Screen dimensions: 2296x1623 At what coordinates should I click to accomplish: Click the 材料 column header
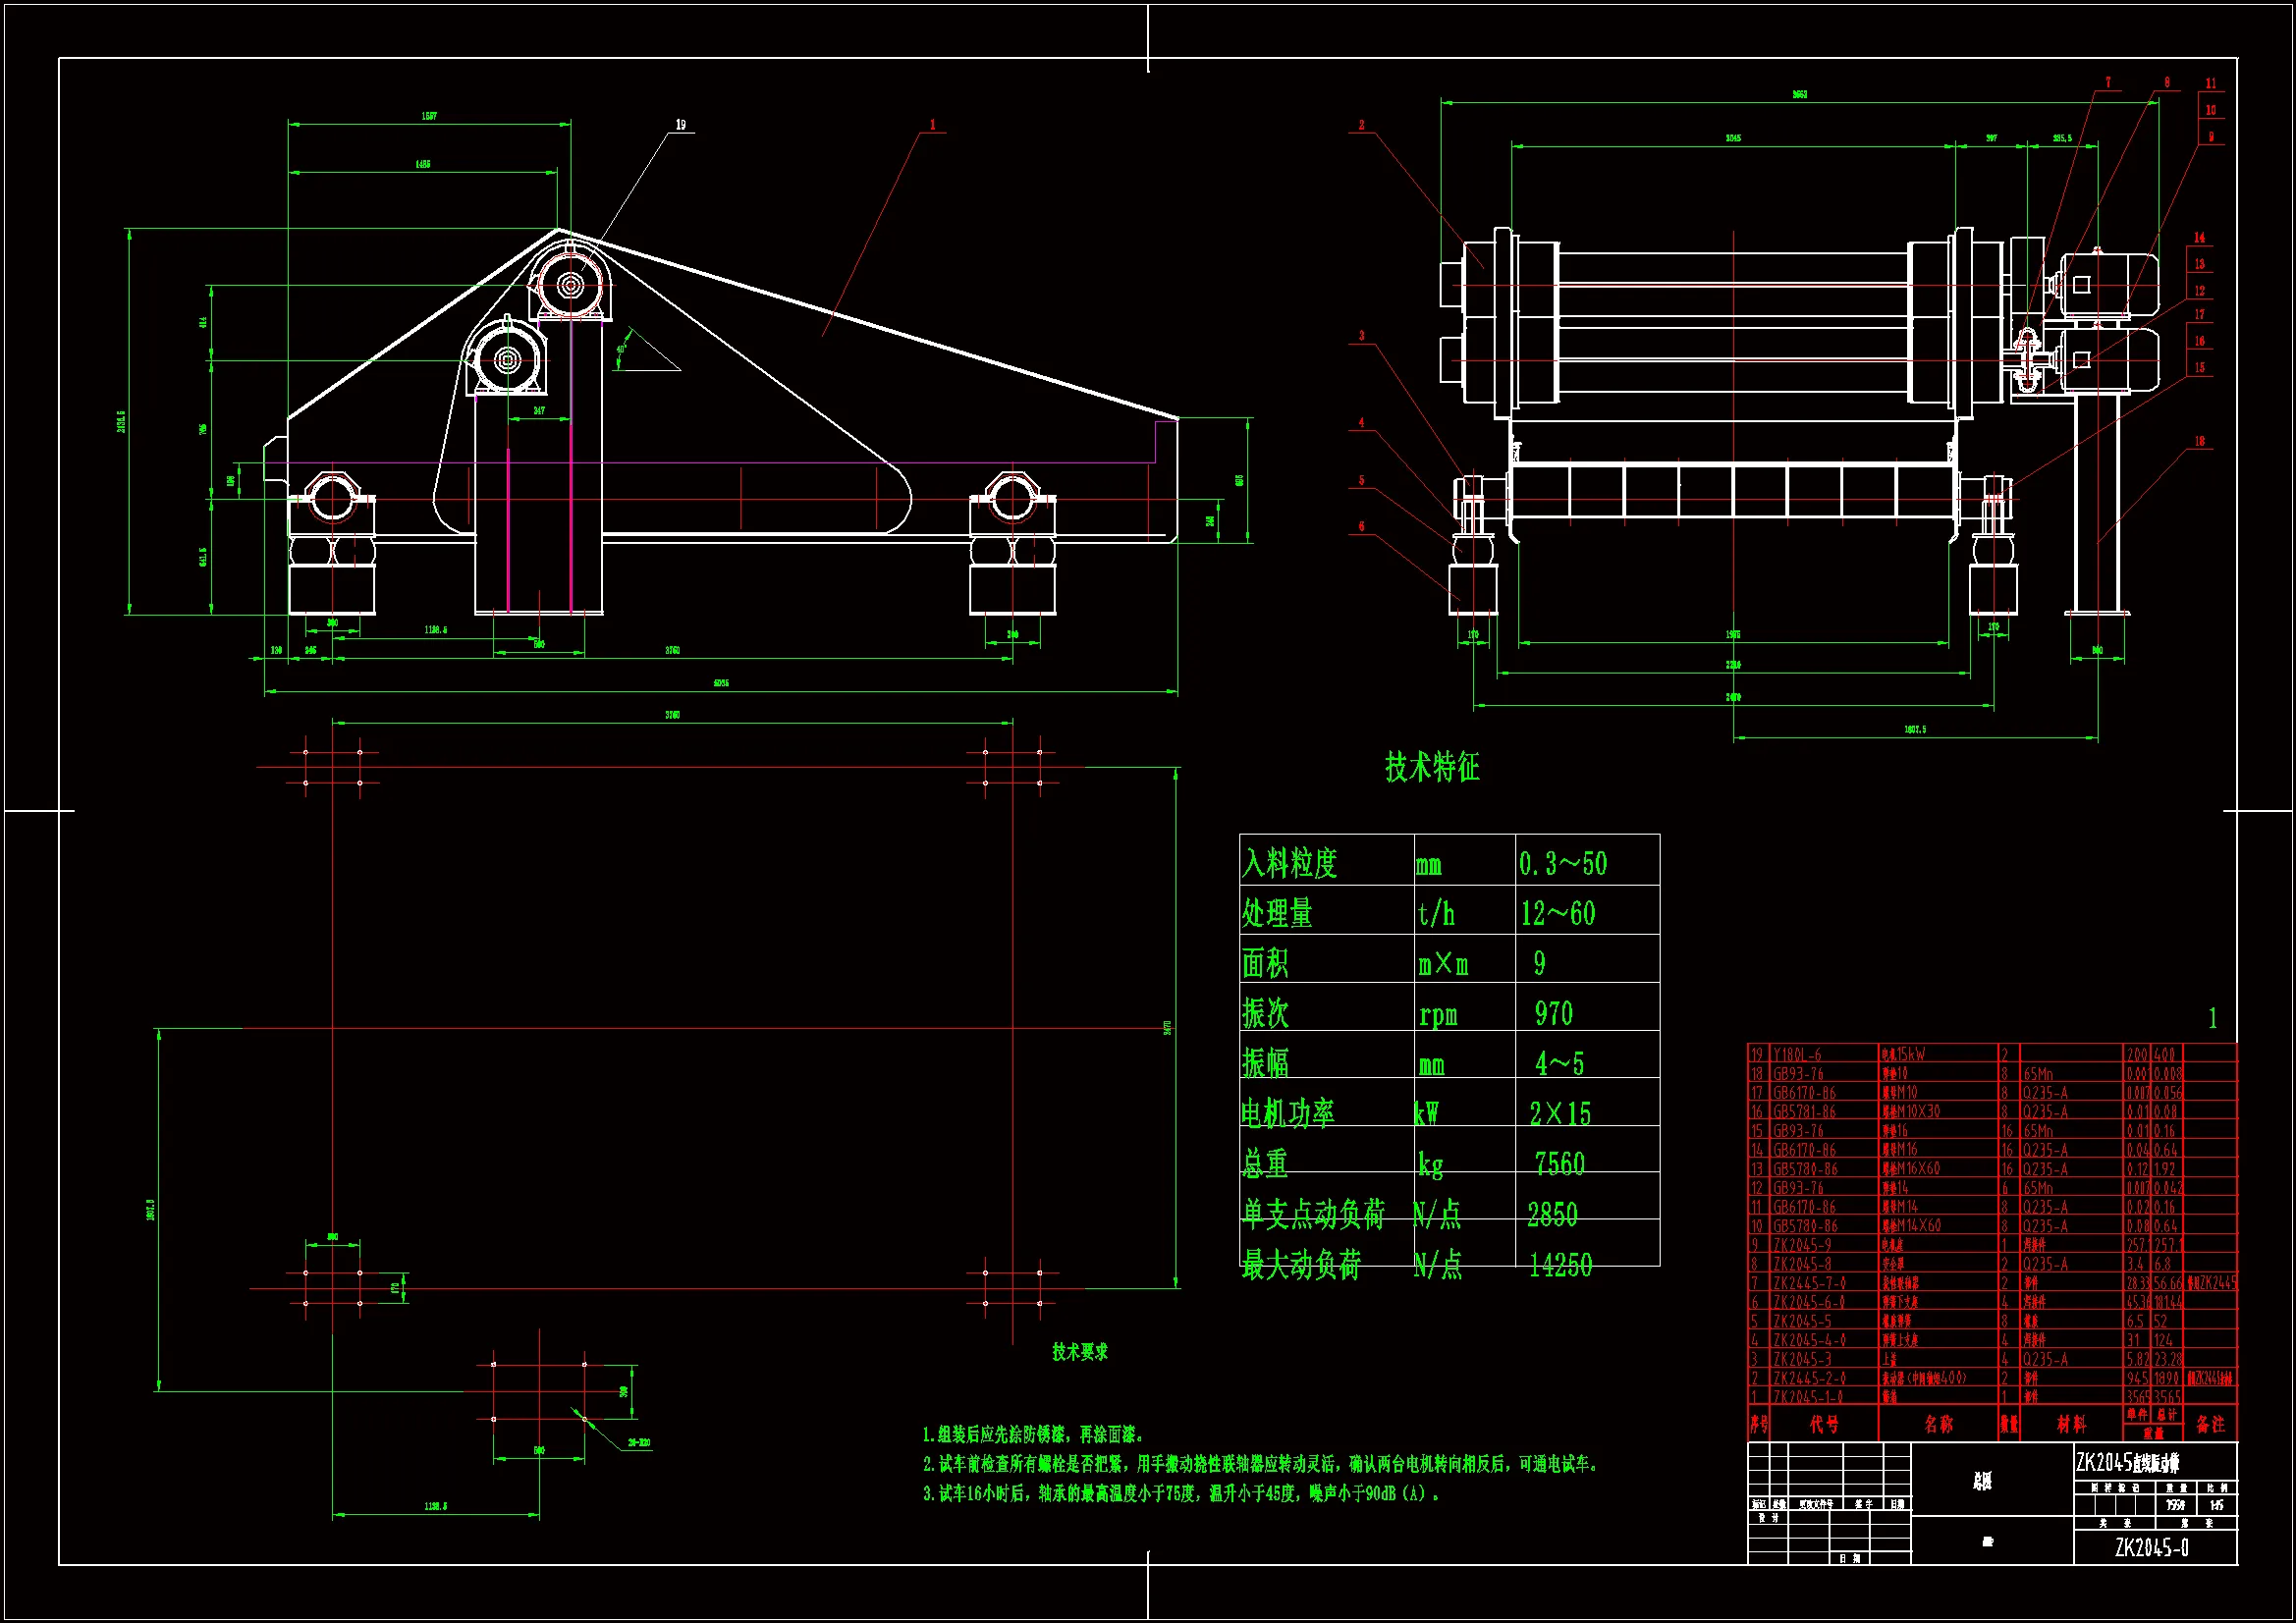tap(2071, 1424)
